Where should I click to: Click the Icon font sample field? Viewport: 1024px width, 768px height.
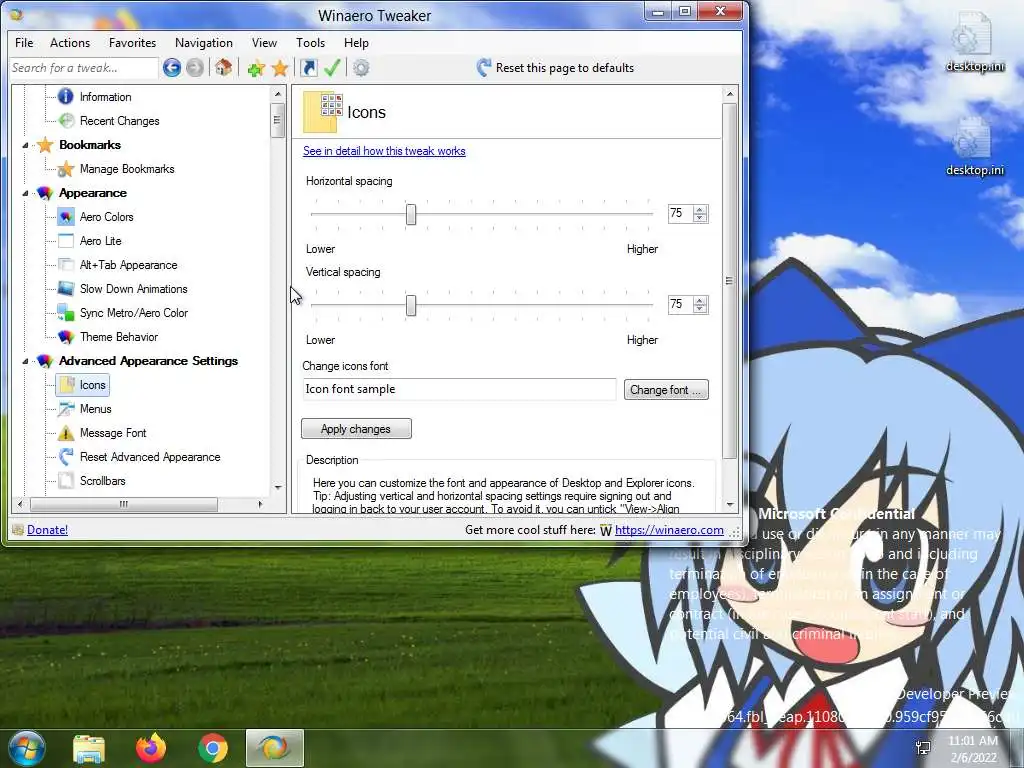459,389
